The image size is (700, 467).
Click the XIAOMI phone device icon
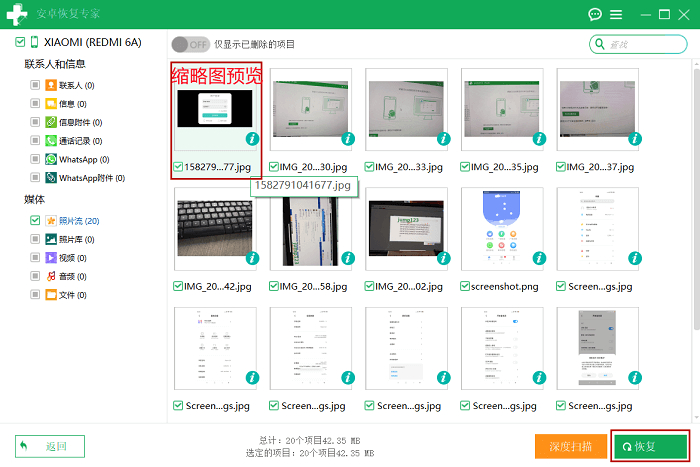point(34,42)
